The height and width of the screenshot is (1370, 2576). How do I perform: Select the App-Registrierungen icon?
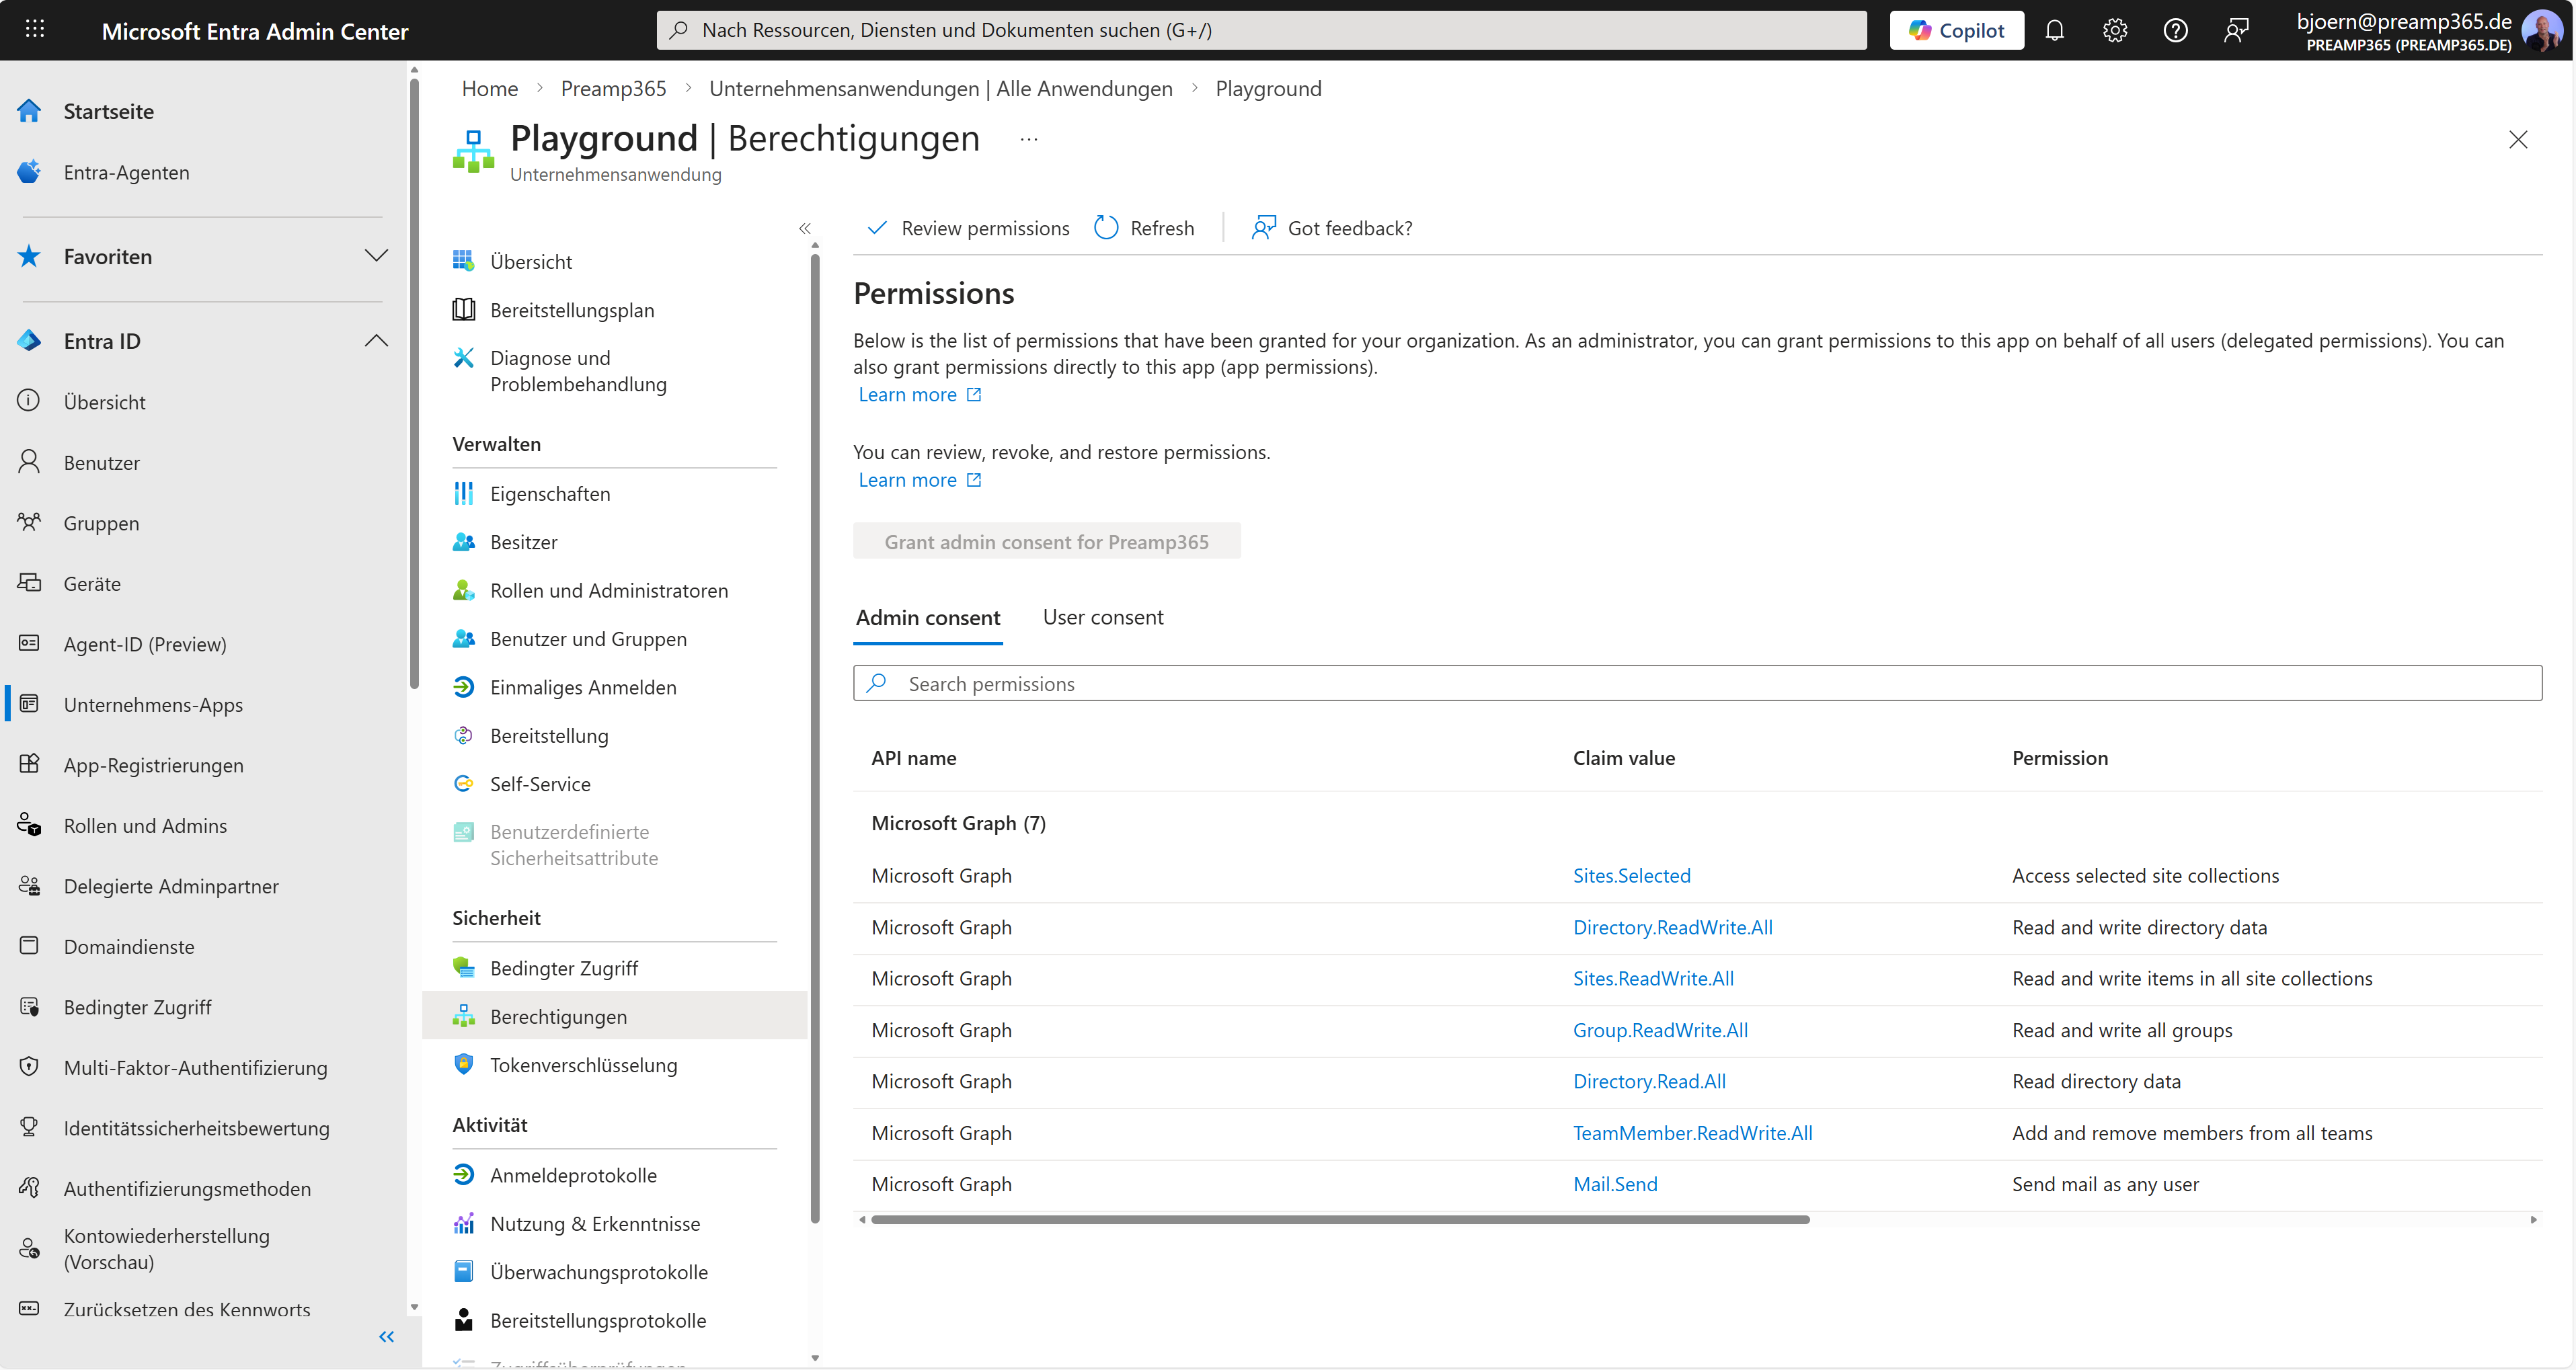pyautogui.click(x=29, y=764)
